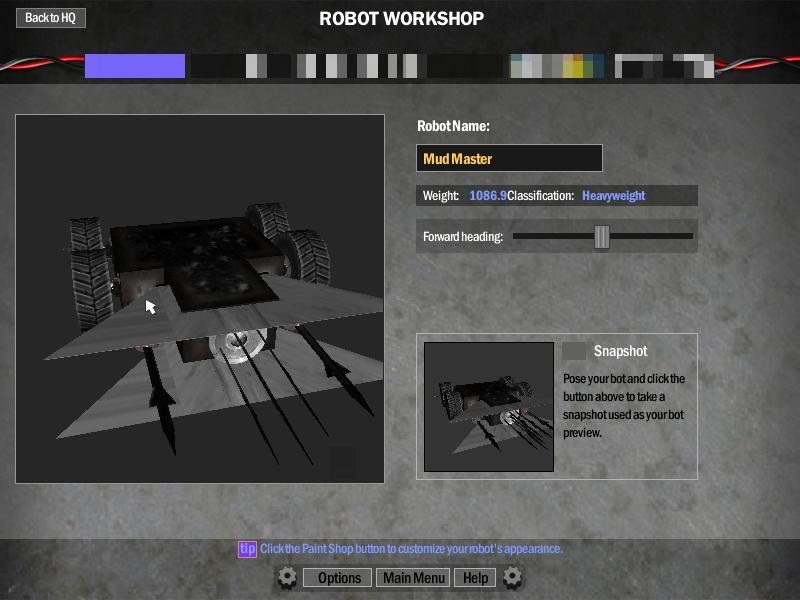Click the Robot Name field containing Mud Master
800x600 pixels.
click(509, 158)
